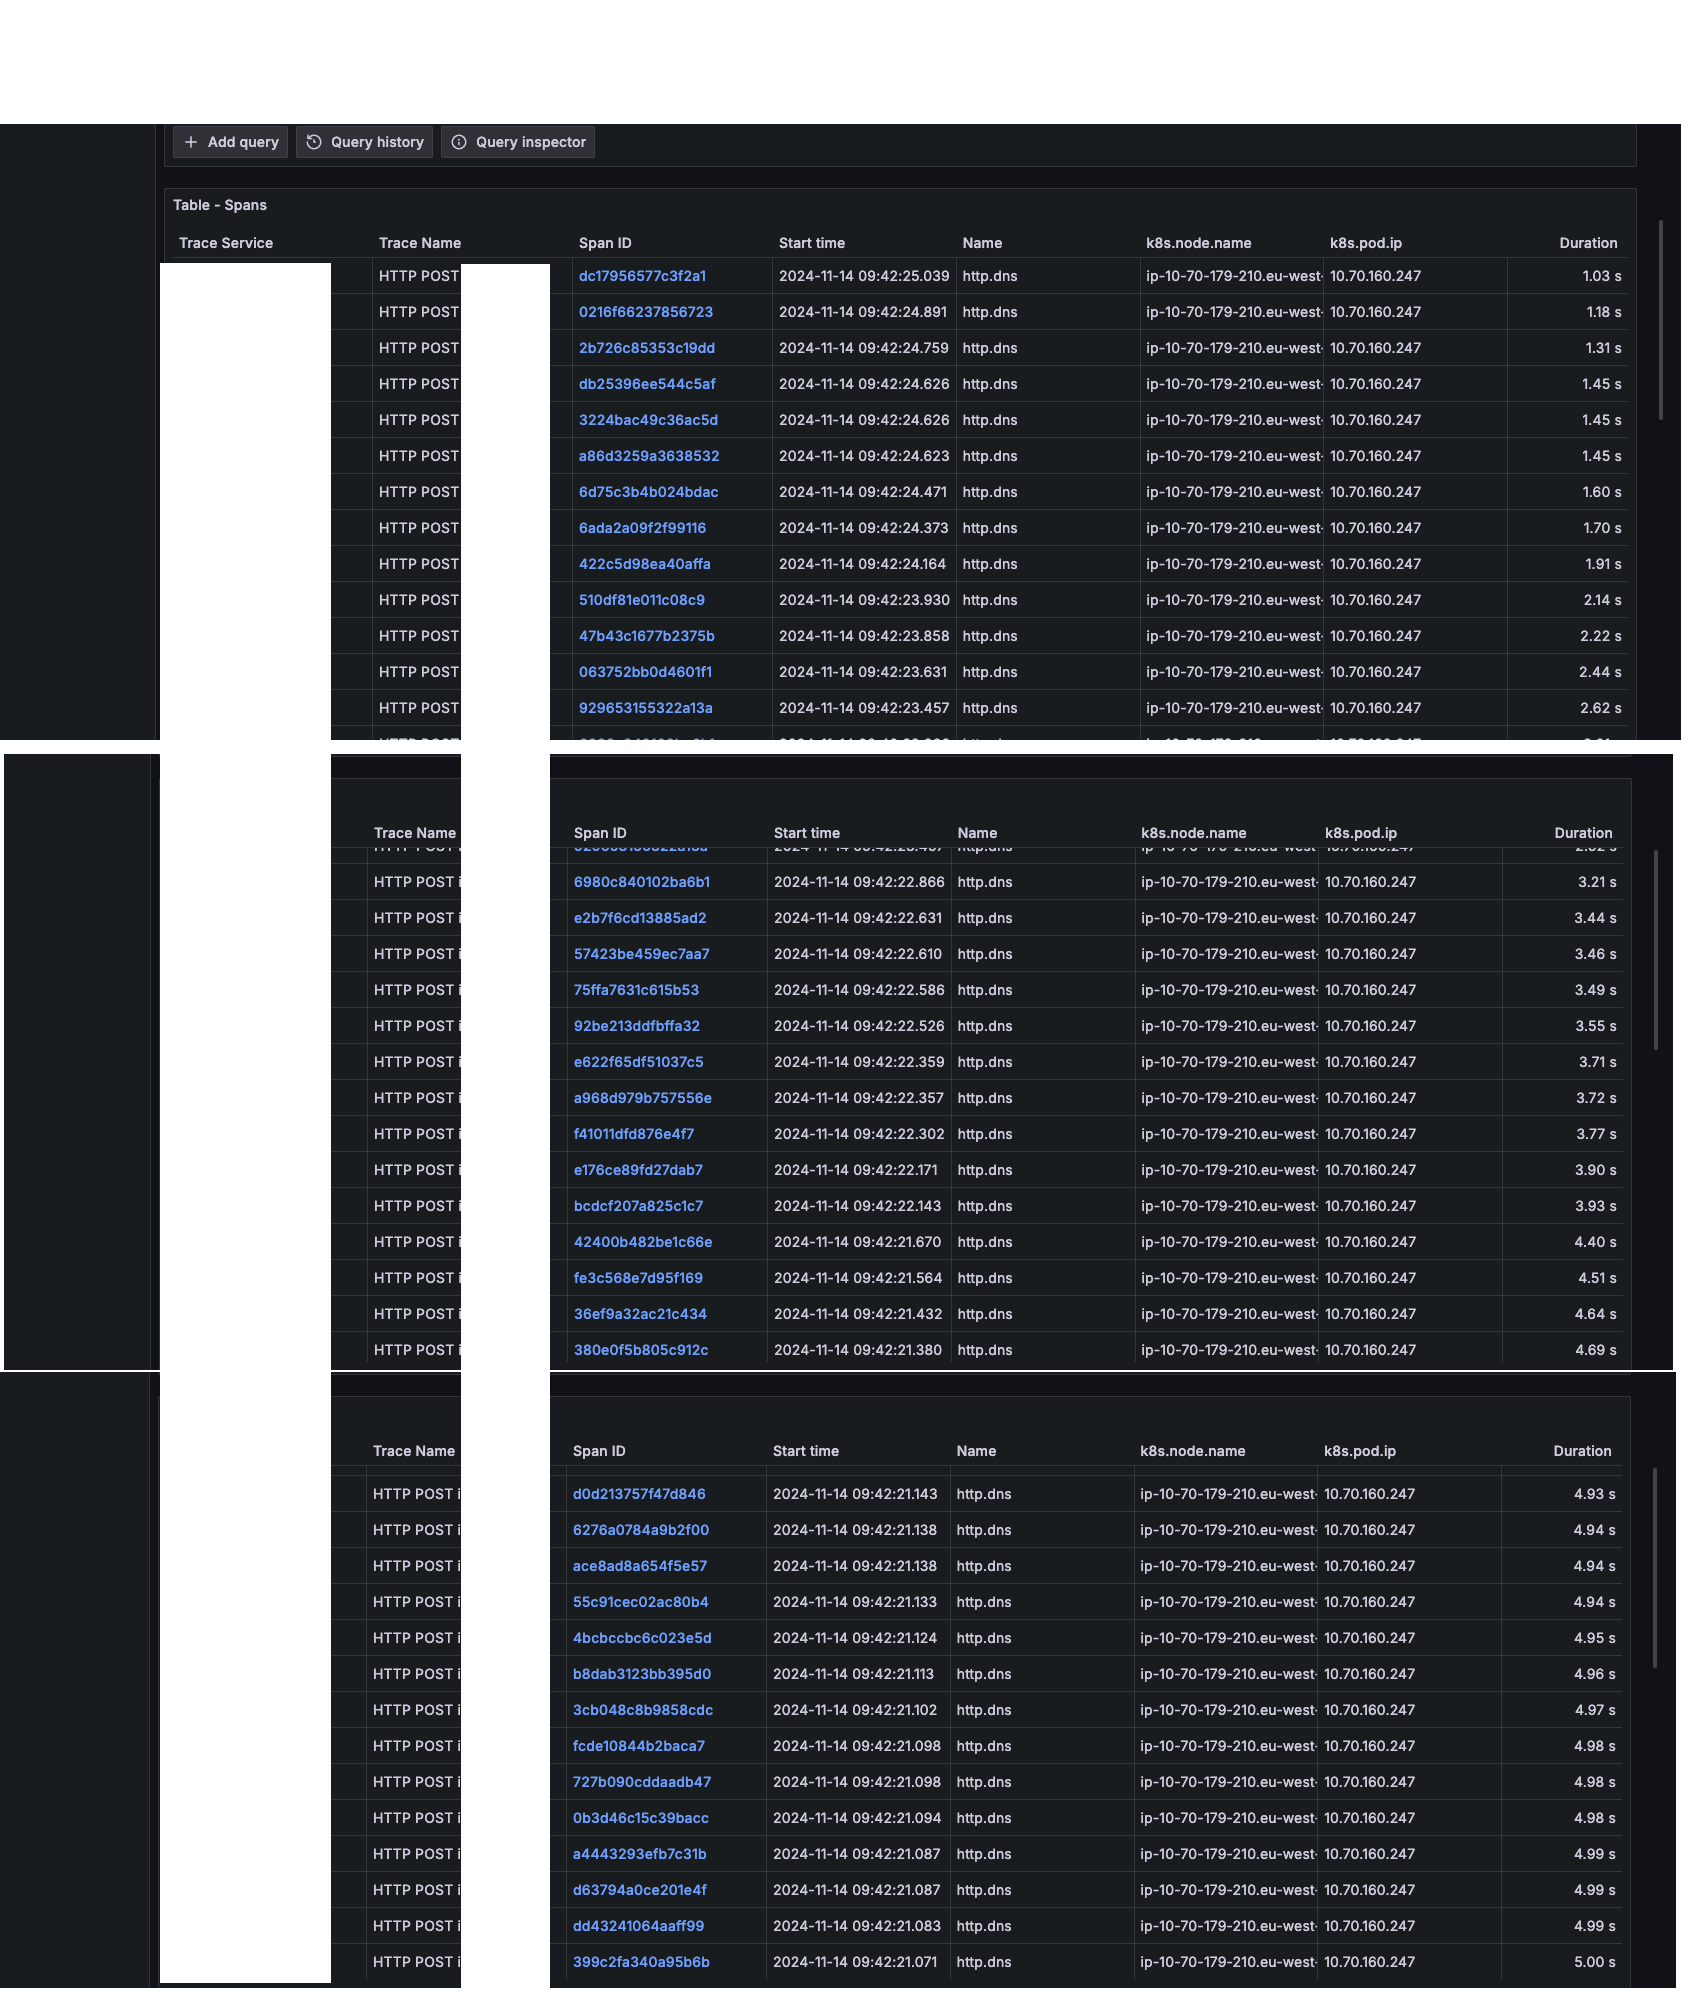Open span a86d3259a3638532
1696x2000 pixels.
coord(649,456)
